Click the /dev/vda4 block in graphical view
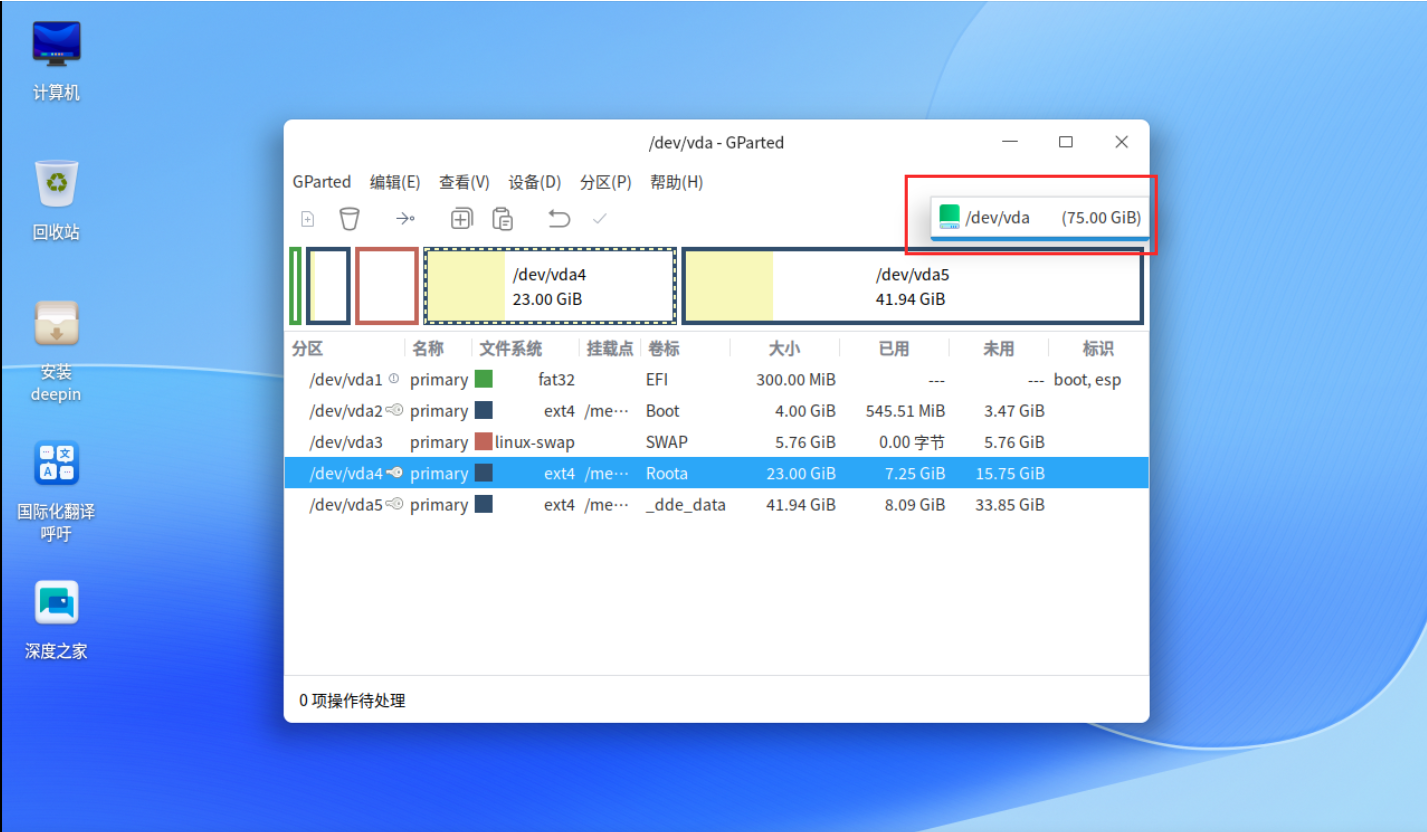Screen dimensions: 1427x832 click(x=549, y=286)
